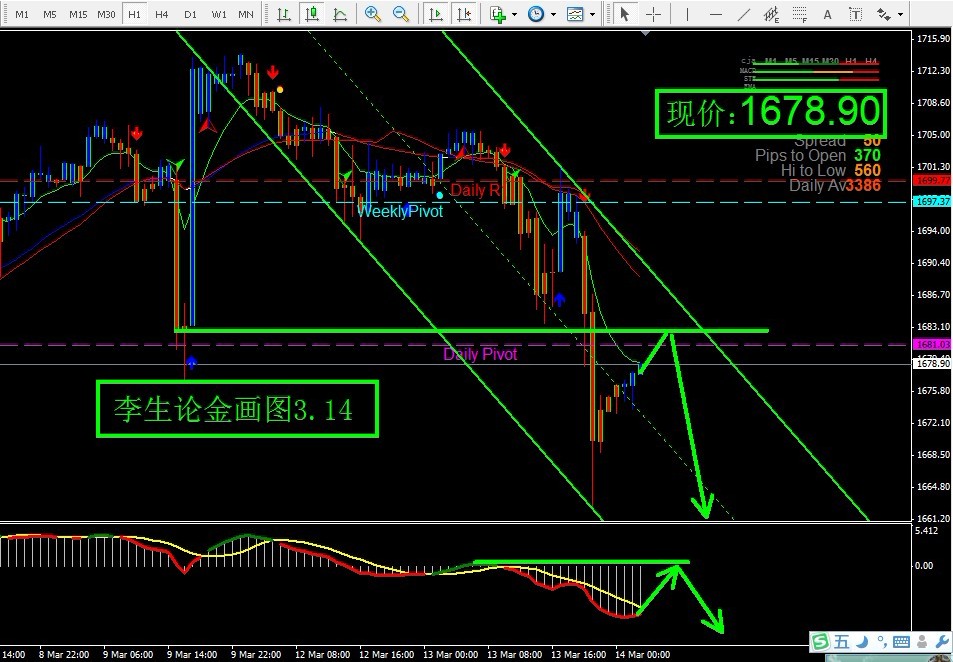The width and height of the screenshot is (953, 662).
Task: Toggle chart shift from right edge
Action: pos(463,14)
